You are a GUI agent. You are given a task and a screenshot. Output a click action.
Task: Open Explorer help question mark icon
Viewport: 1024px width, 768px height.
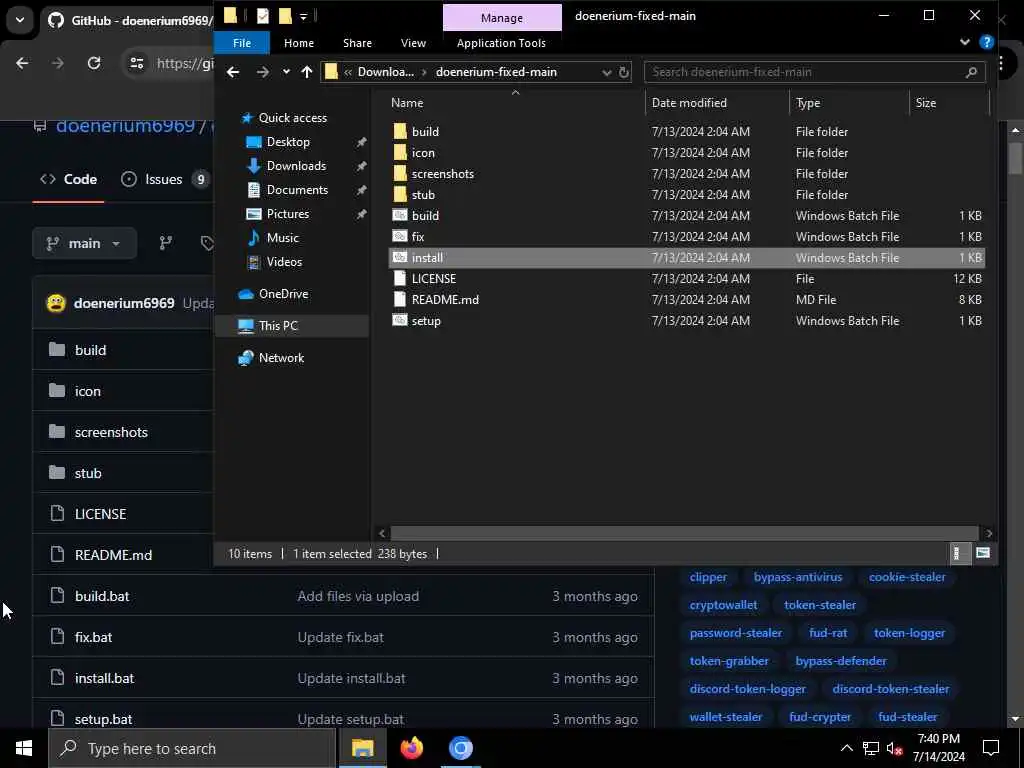click(986, 42)
